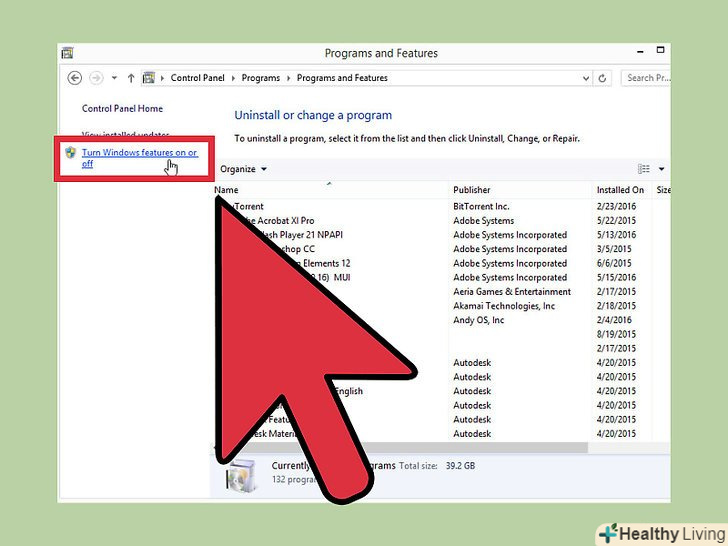Select Akamai Technologies, Inc row

504,306
